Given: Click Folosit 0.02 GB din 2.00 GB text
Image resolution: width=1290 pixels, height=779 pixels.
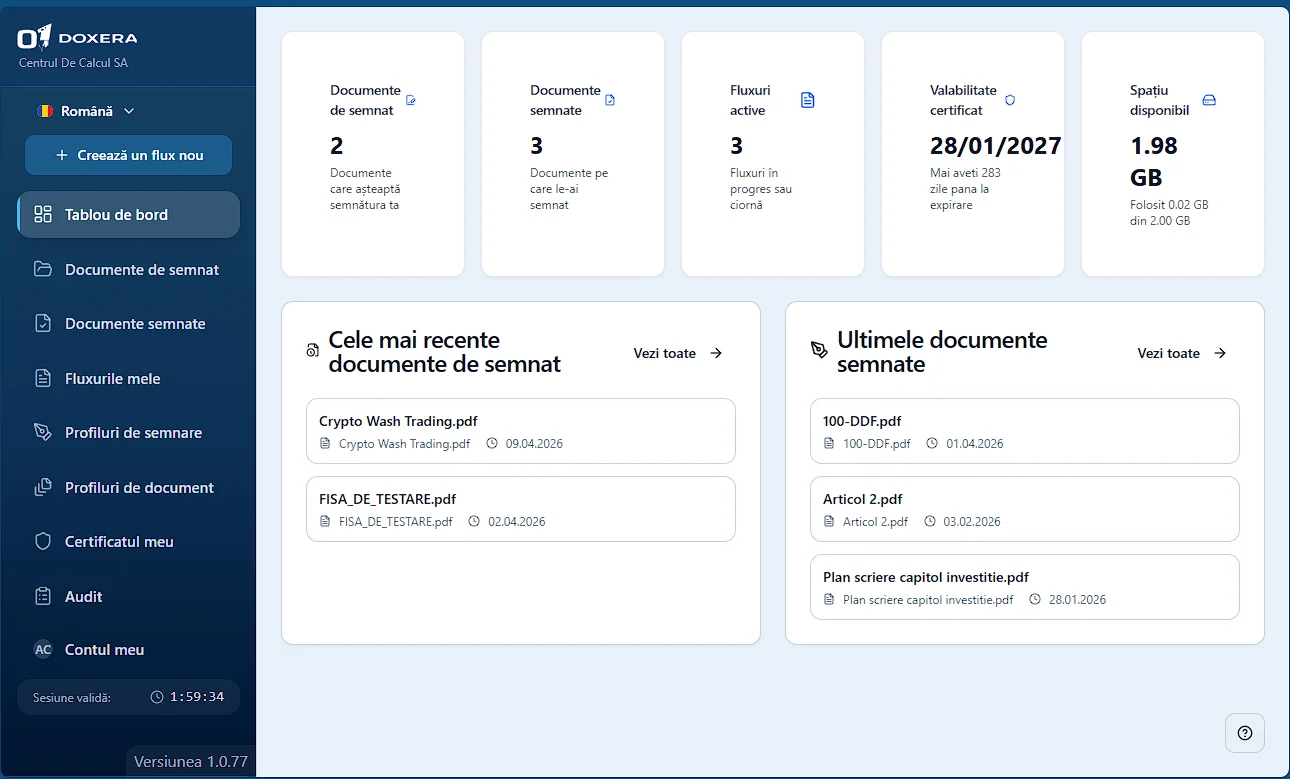Looking at the screenshot, I should (1169, 212).
